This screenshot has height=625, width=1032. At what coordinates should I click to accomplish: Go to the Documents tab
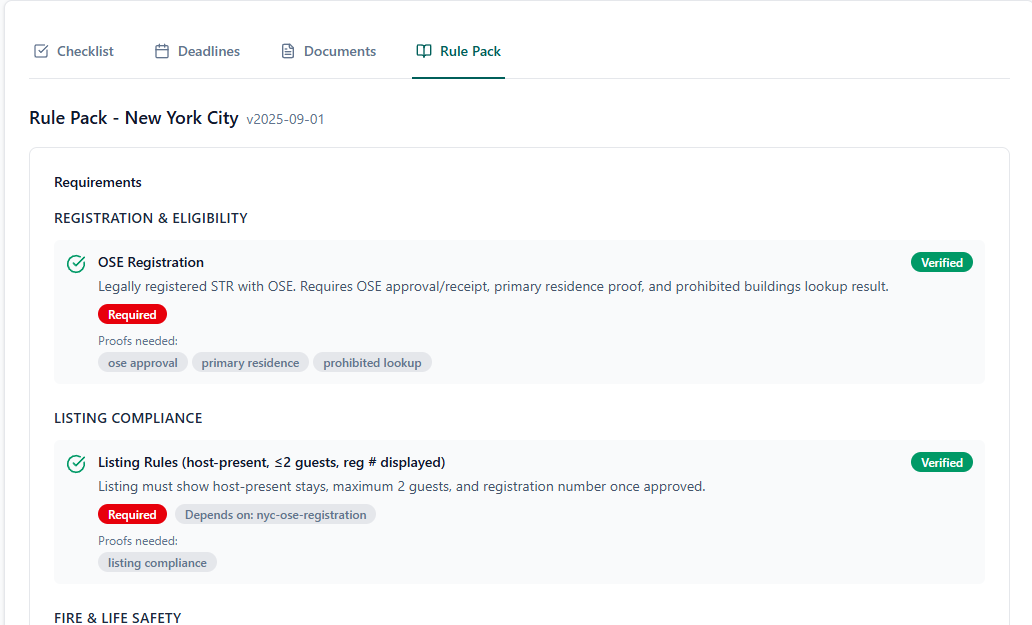[x=328, y=51]
